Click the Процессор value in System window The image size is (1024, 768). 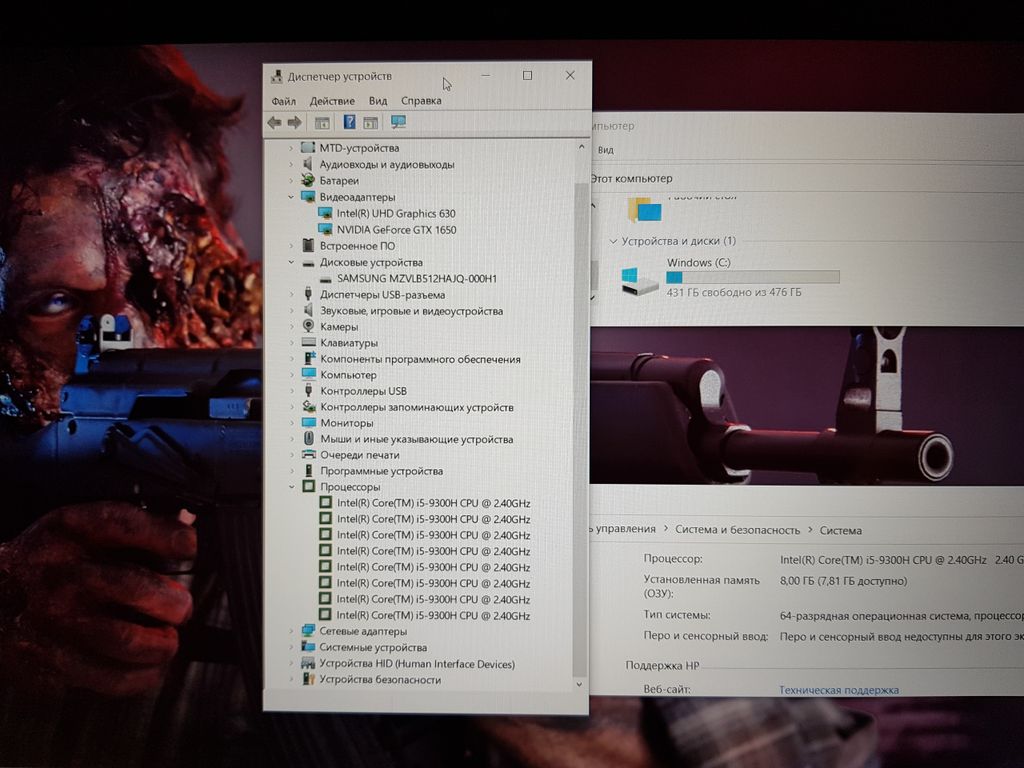click(901, 560)
